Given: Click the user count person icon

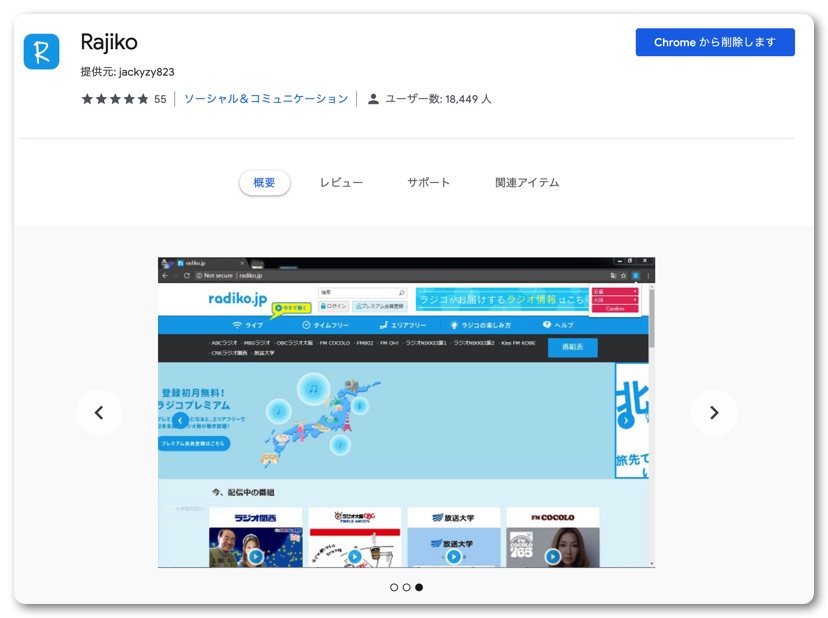Looking at the screenshot, I should pos(373,99).
